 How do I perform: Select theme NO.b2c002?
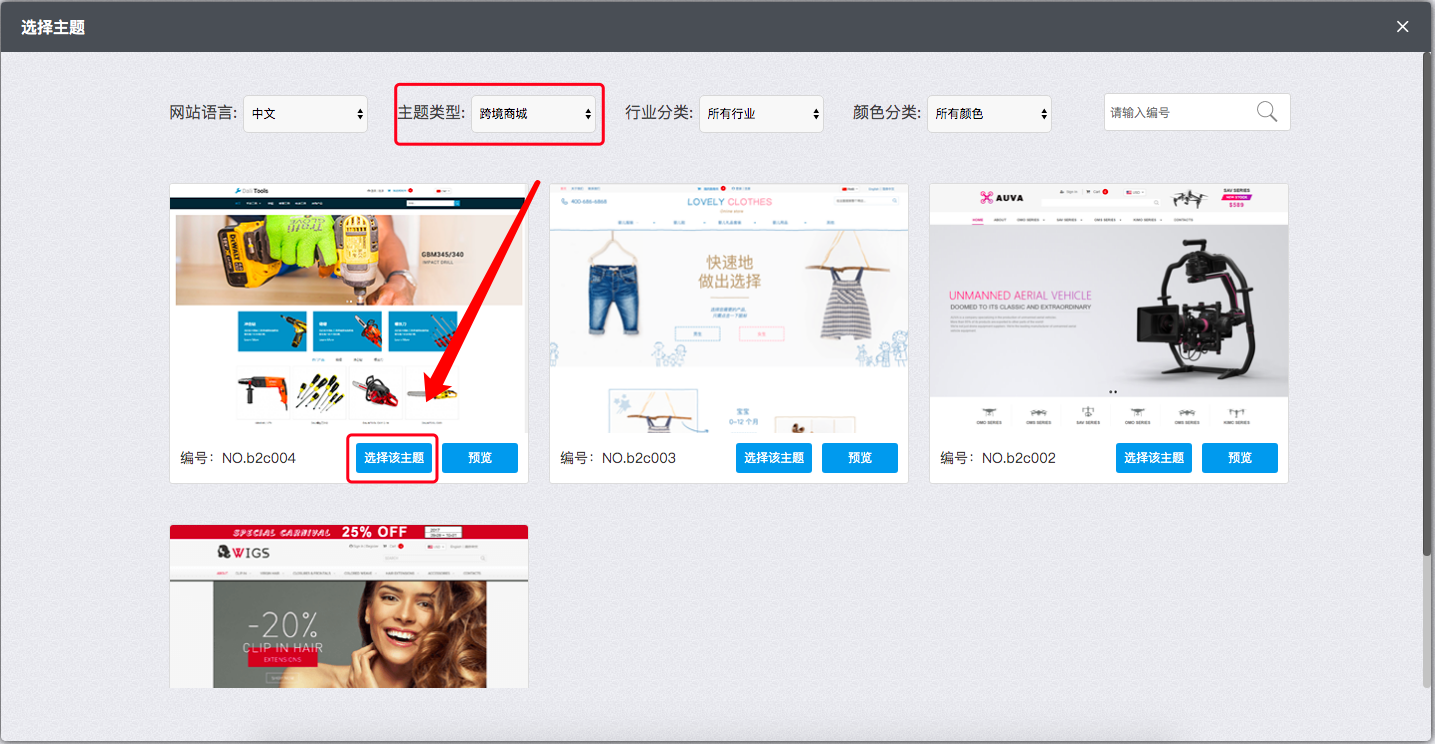[x=1154, y=458]
